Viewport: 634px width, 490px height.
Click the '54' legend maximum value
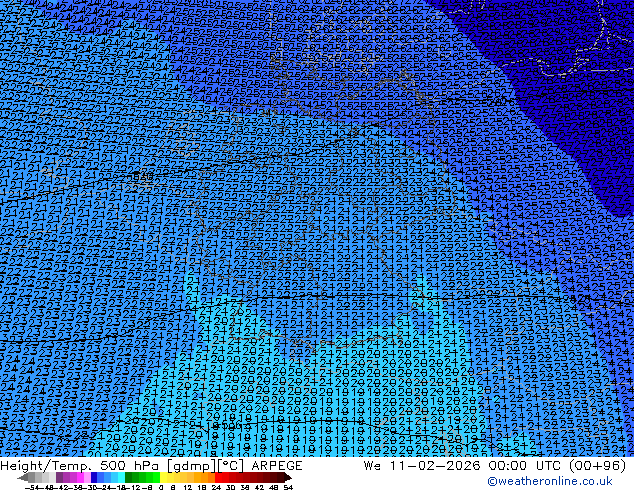coord(287,487)
